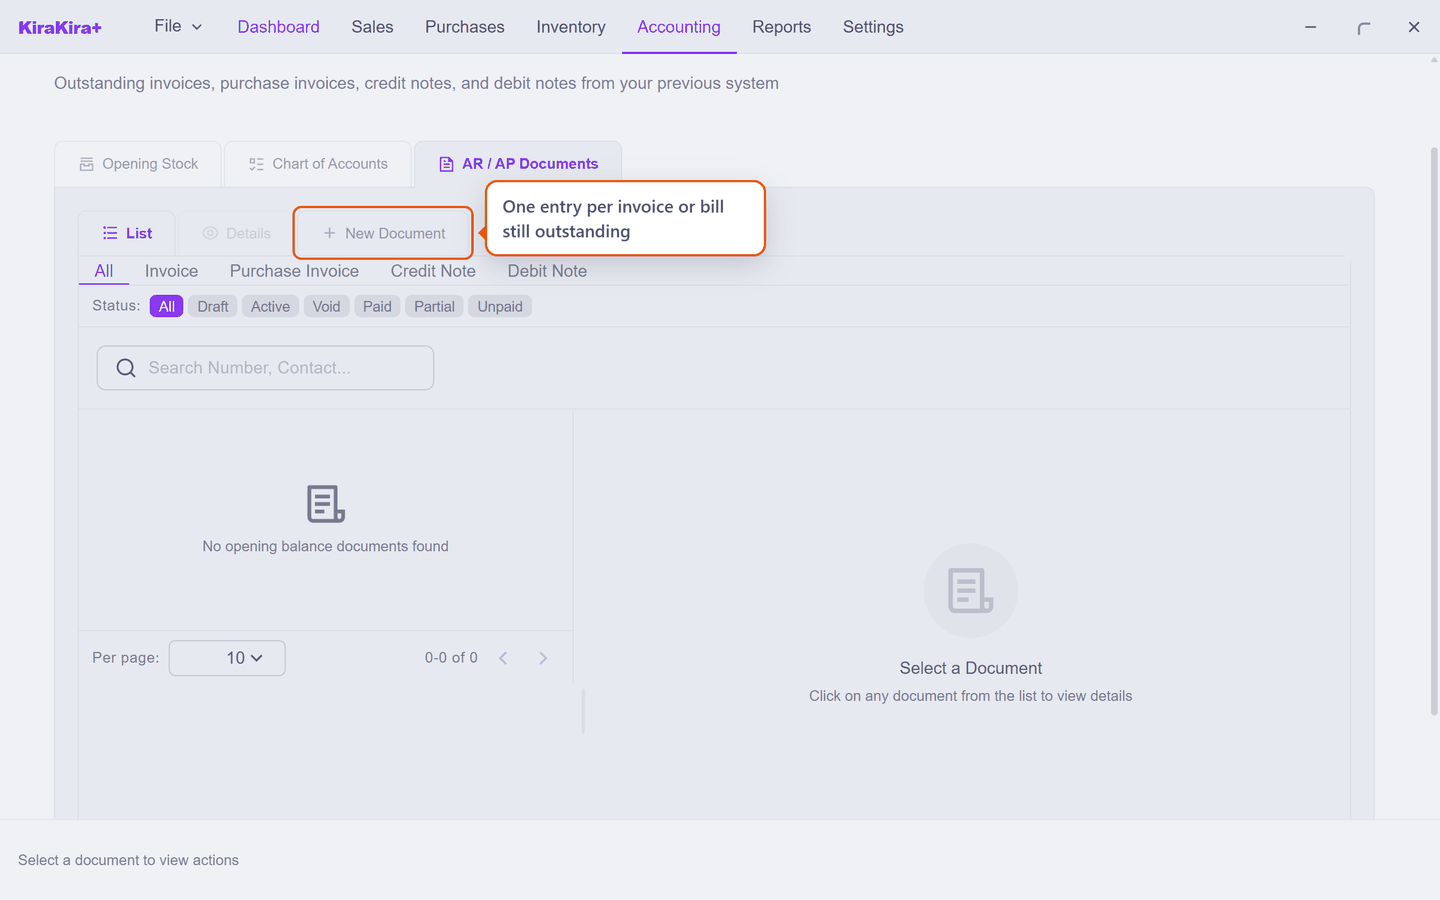Click the Search Number, Contact field

pos(265,368)
